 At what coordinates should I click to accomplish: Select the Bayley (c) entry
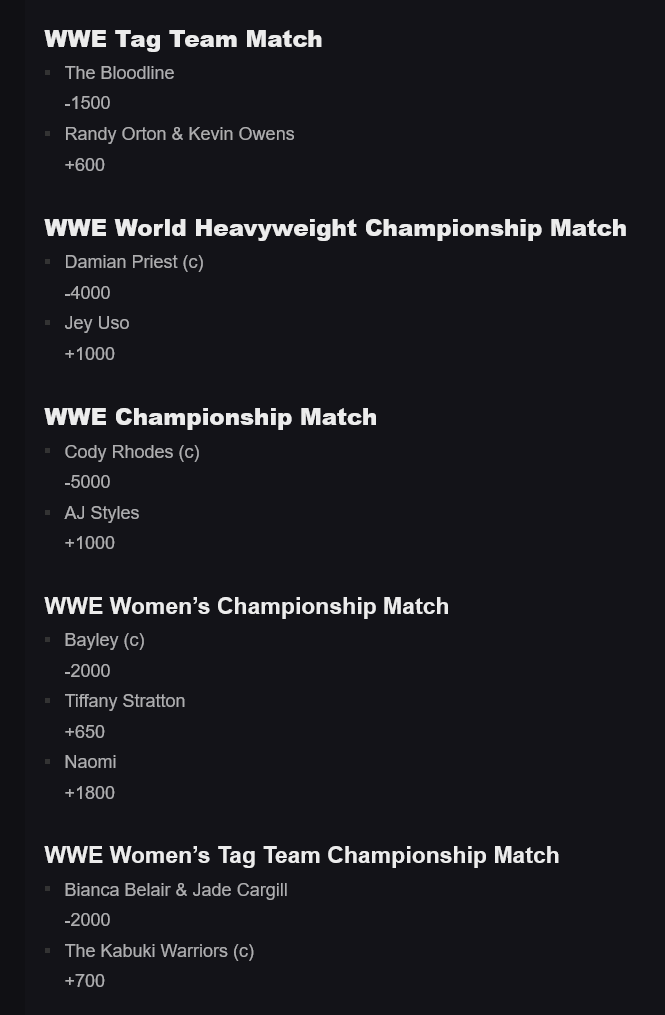point(104,640)
